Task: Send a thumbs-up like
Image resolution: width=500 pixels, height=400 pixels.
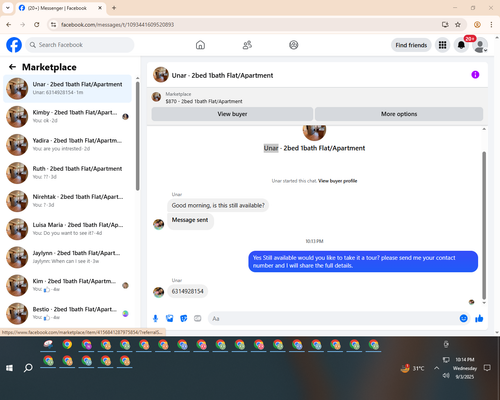Action: [x=479, y=318]
